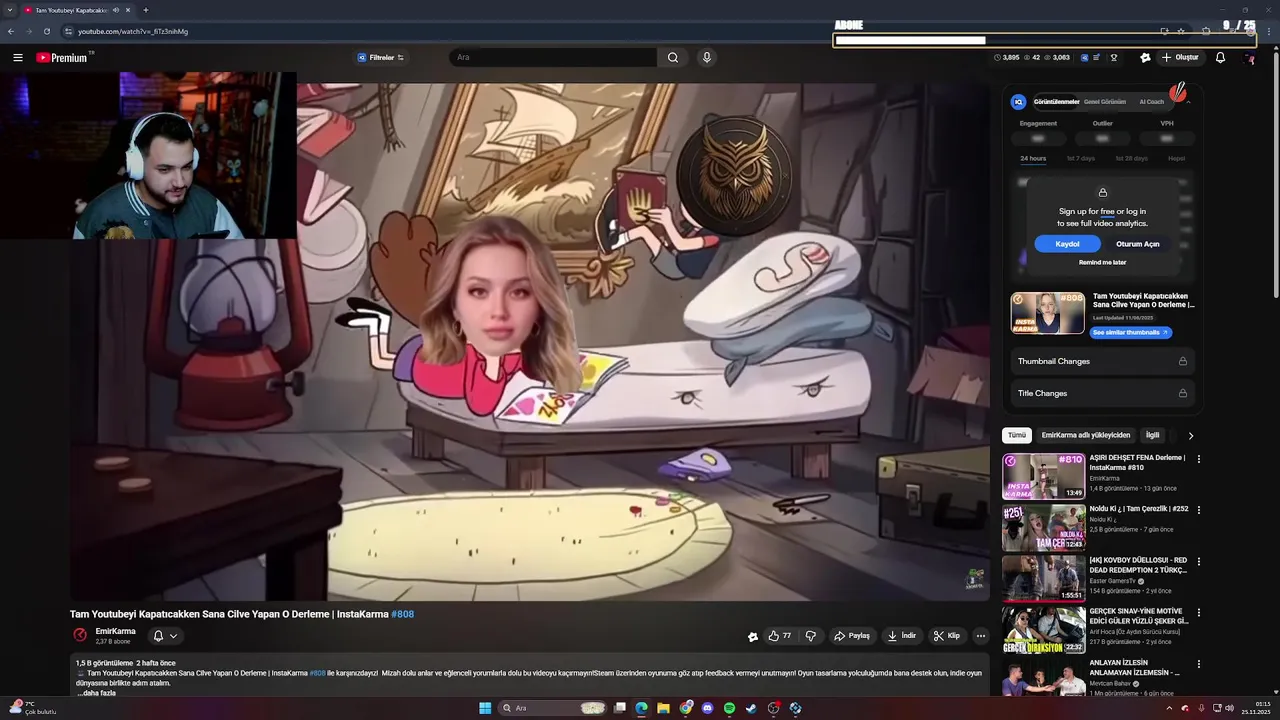Expand the description with ...daha fazla
This screenshot has width=1280, height=720.
click(x=99, y=693)
